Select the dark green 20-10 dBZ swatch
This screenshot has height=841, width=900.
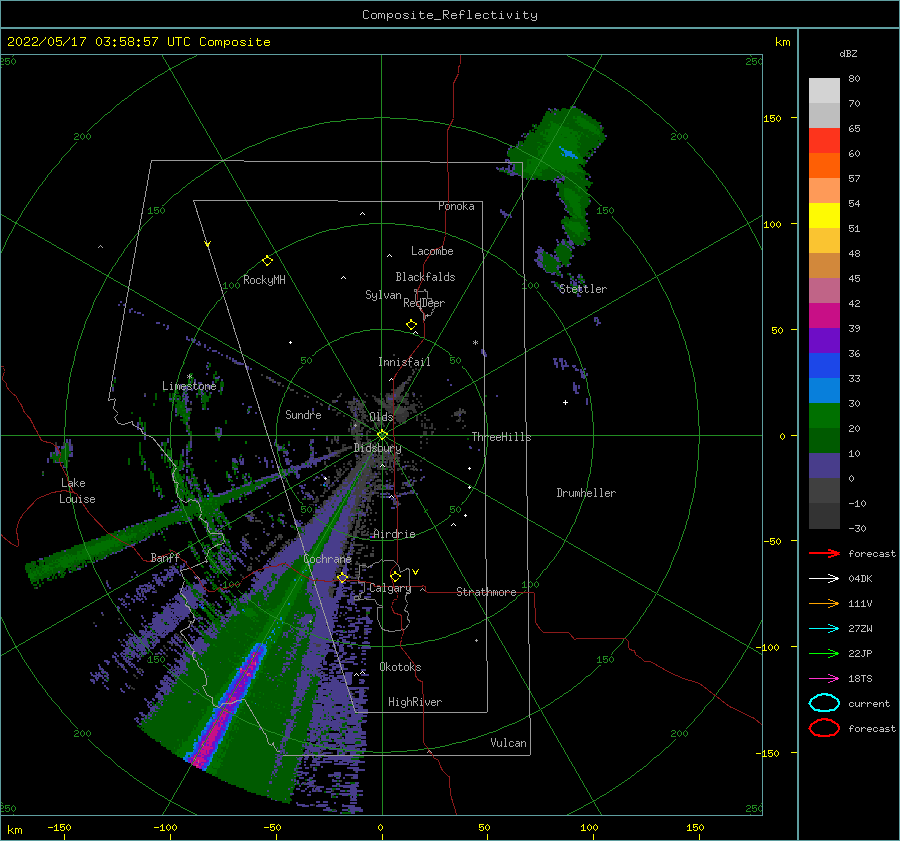(824, 441)
